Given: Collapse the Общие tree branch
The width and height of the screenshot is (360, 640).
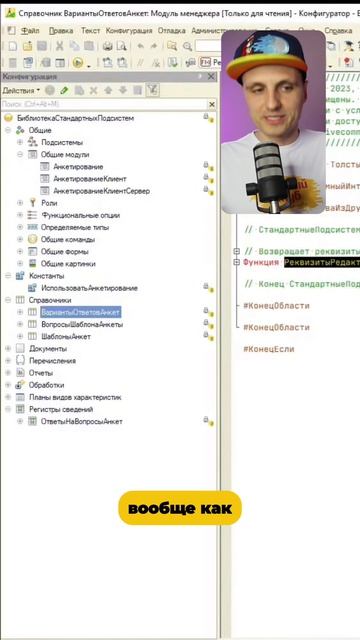Looking at the screenshot, I should 8,130.
